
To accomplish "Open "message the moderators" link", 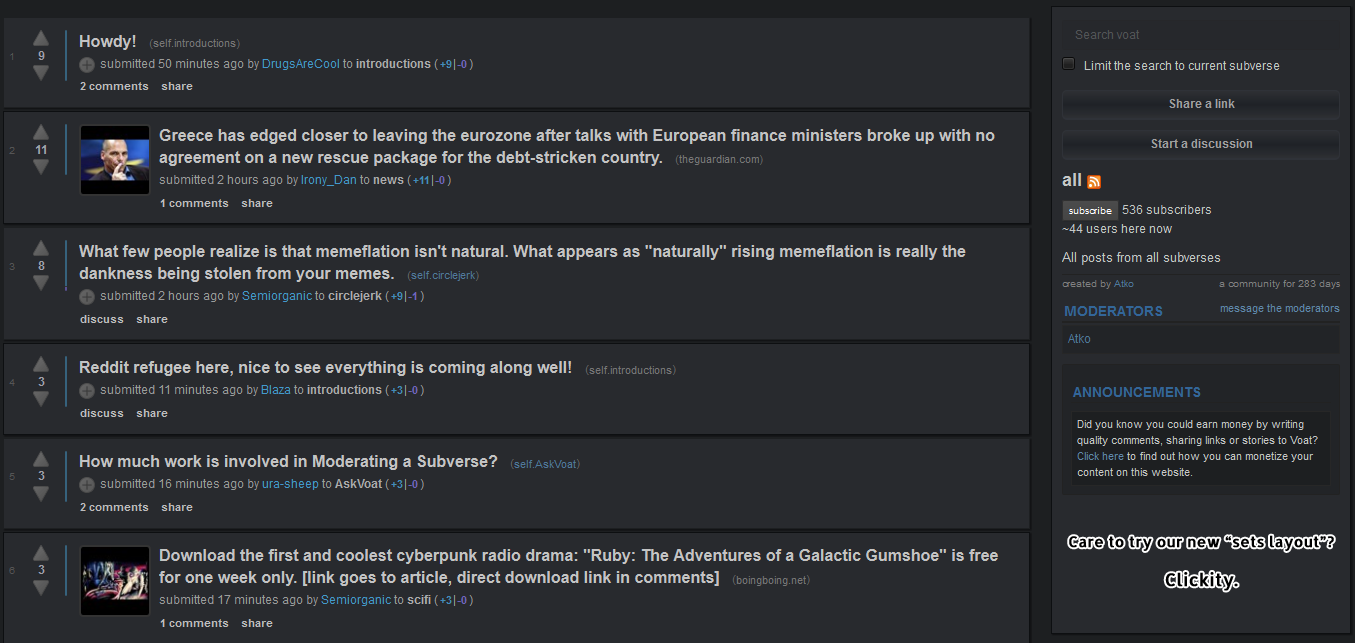I will tap(1279, 308).
